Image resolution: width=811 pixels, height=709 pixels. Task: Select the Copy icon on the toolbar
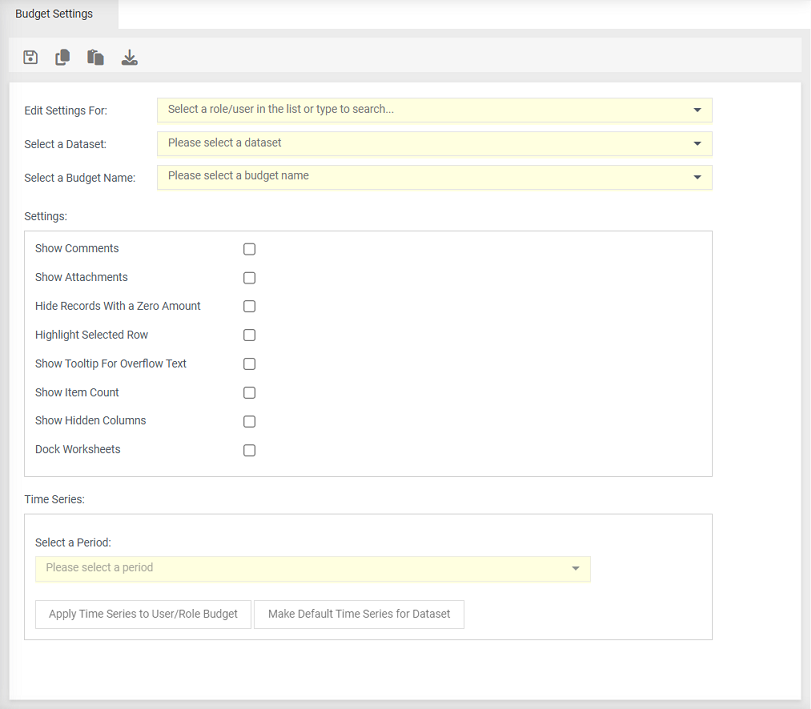62,57
